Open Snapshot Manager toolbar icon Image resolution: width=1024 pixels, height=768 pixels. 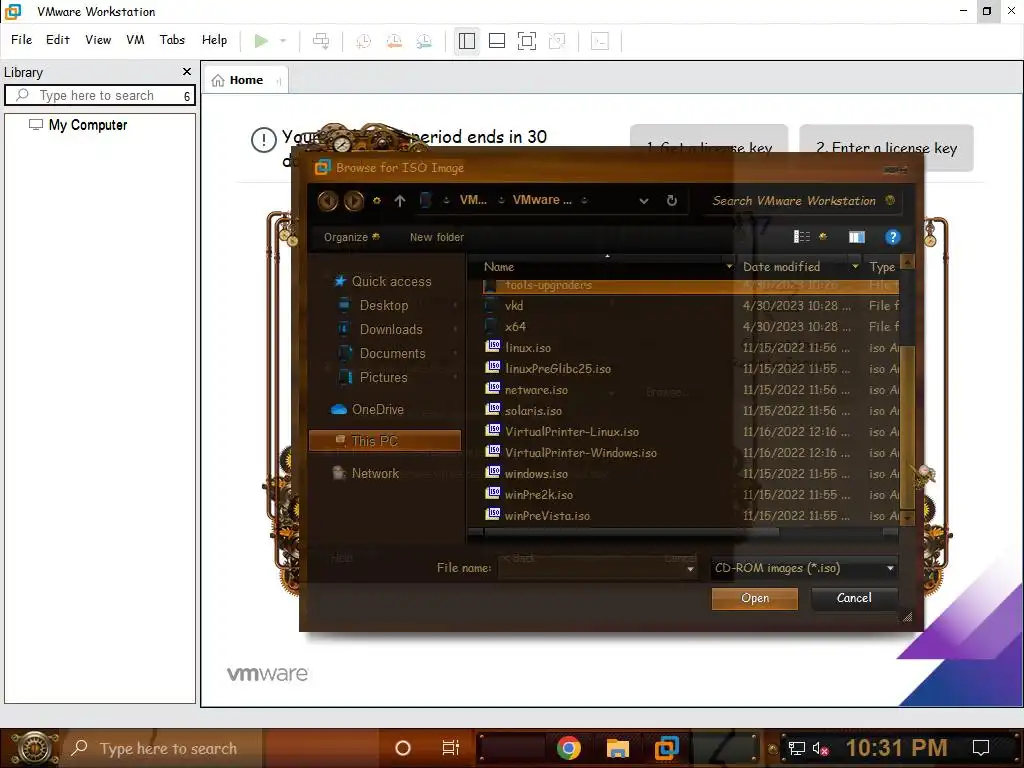pos(424,41)
